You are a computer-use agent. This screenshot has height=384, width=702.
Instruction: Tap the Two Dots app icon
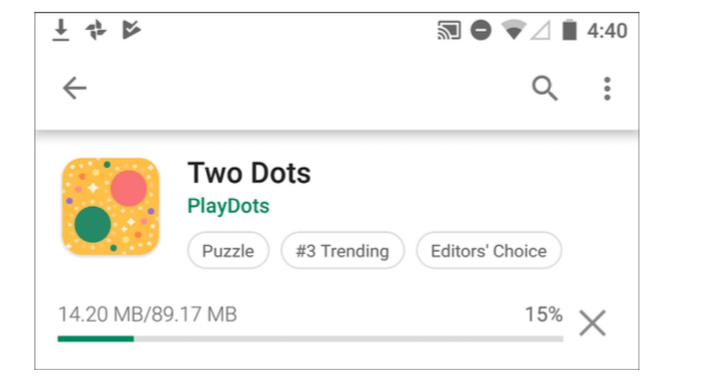click(111, 206)
